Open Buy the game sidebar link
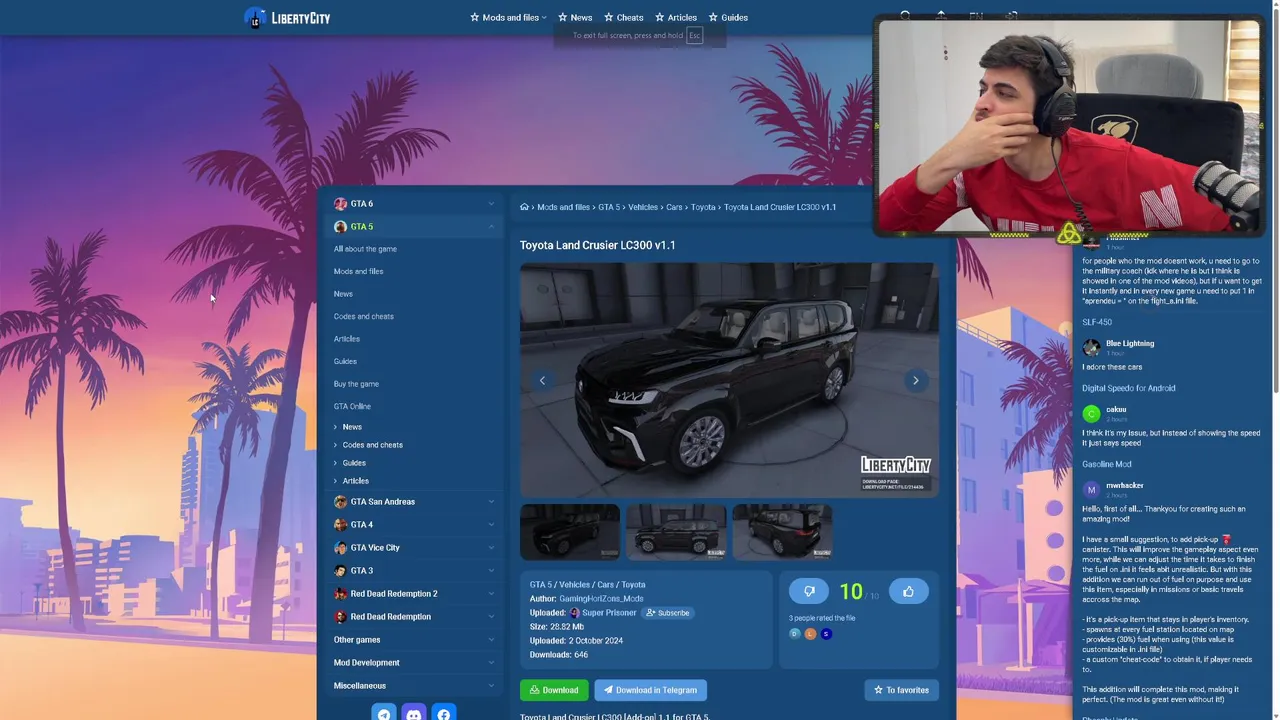Image resolution: width=1280 pixels, height=720 pixels. pos(356,384)
